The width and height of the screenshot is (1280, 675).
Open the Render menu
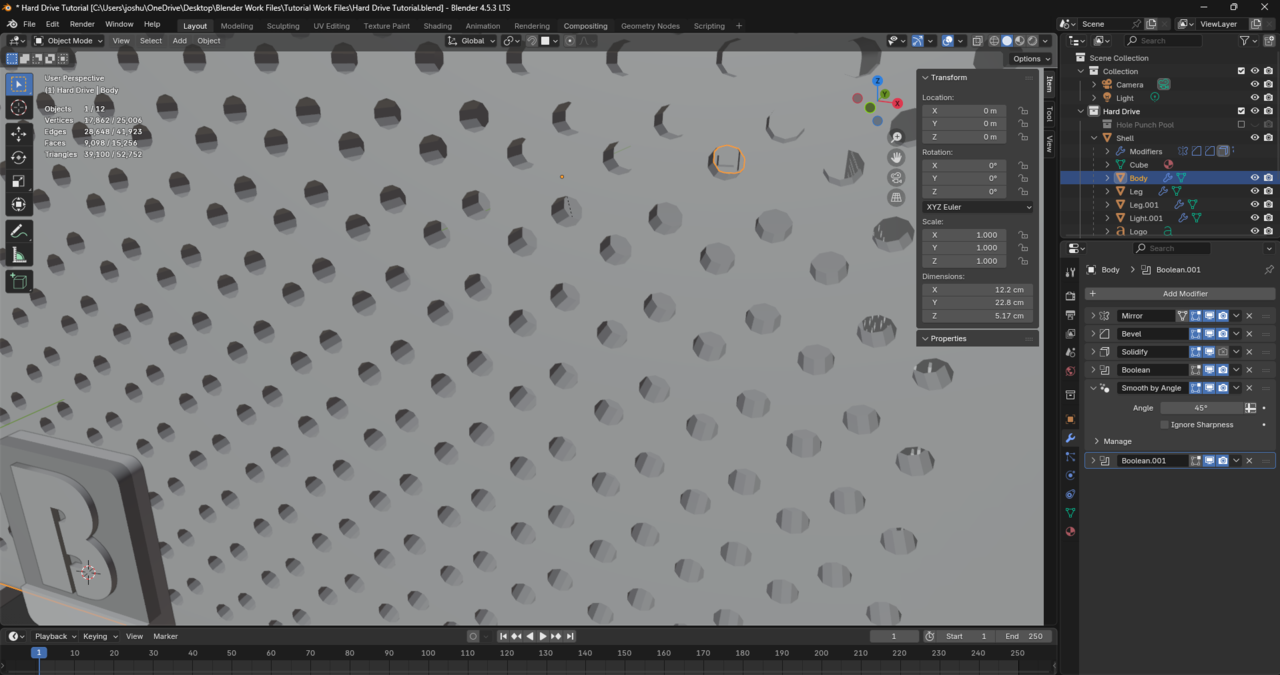click(82, 24)
